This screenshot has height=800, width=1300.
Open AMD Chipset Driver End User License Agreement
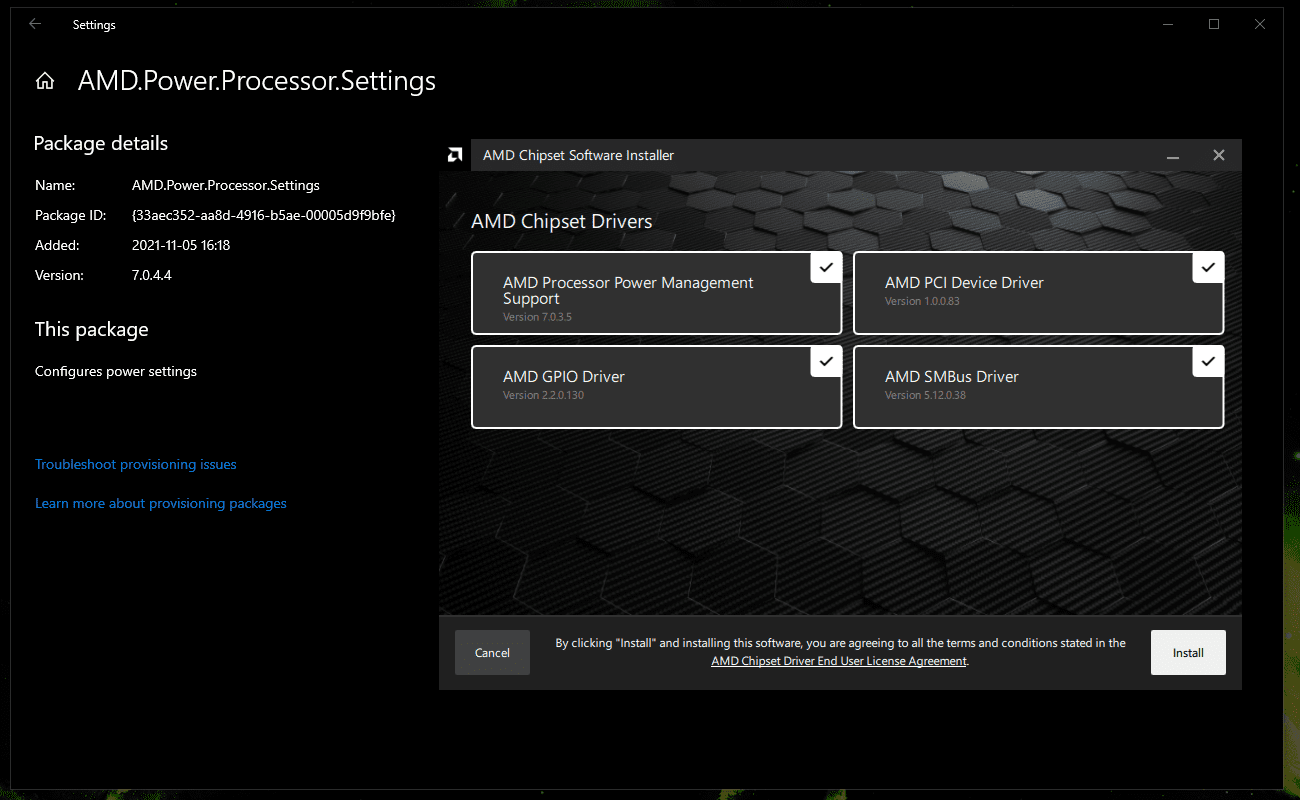(839, 661)
